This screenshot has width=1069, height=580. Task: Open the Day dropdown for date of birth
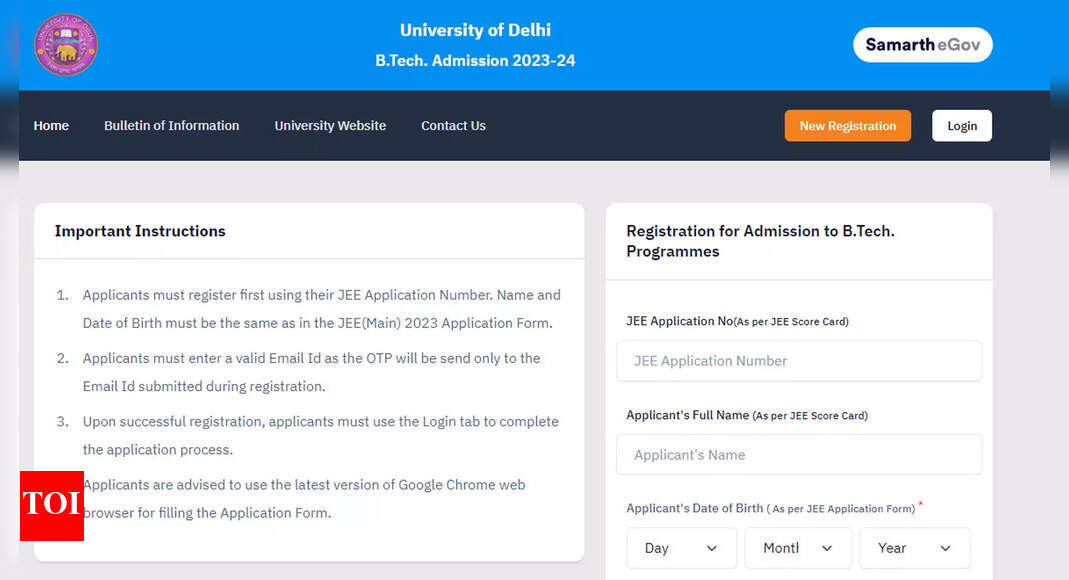[x=682, y=548]
